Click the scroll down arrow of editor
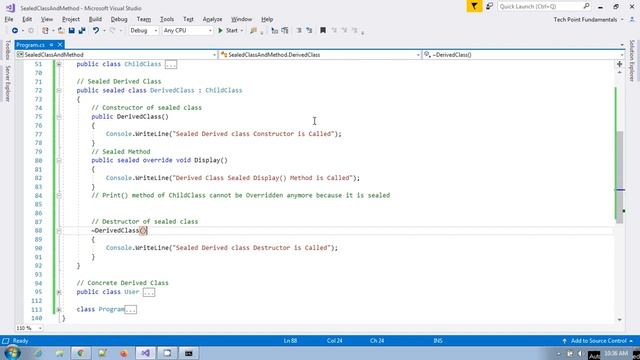640x360 pixels. click(620, 320)
